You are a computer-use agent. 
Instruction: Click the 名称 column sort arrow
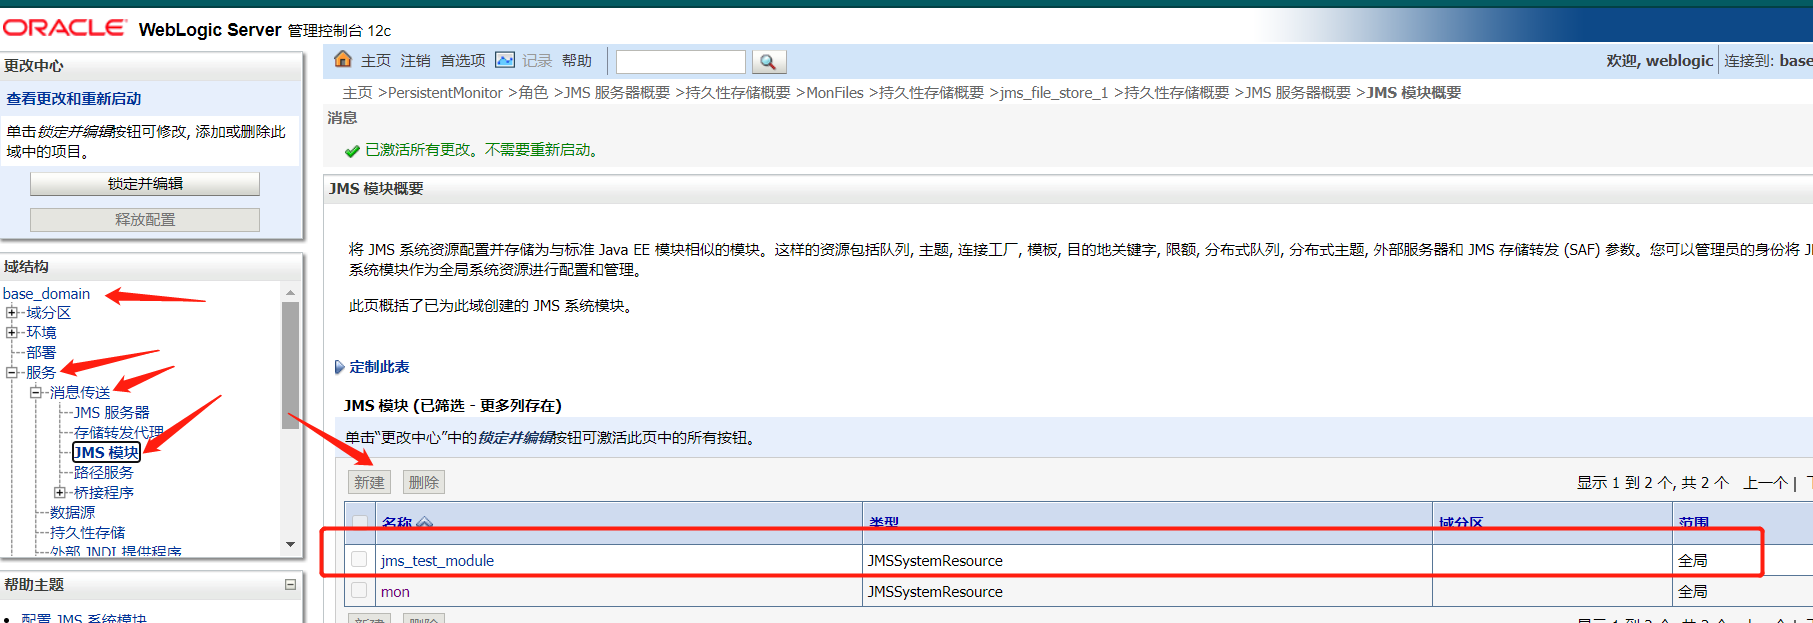coord(425,523)
